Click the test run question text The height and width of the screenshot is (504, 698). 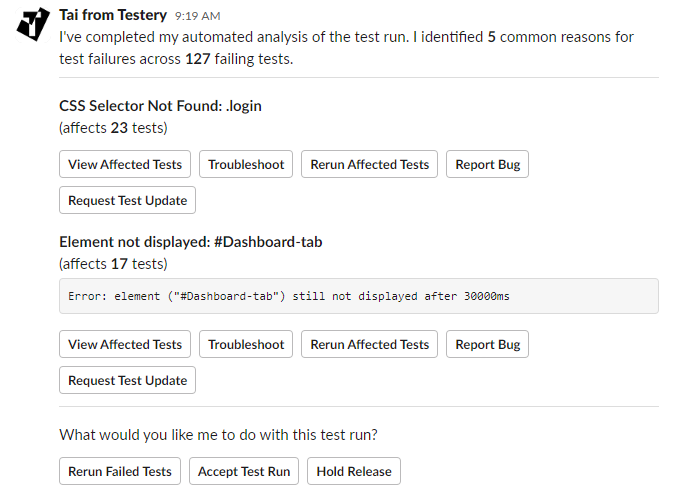[x=218, y=435]
